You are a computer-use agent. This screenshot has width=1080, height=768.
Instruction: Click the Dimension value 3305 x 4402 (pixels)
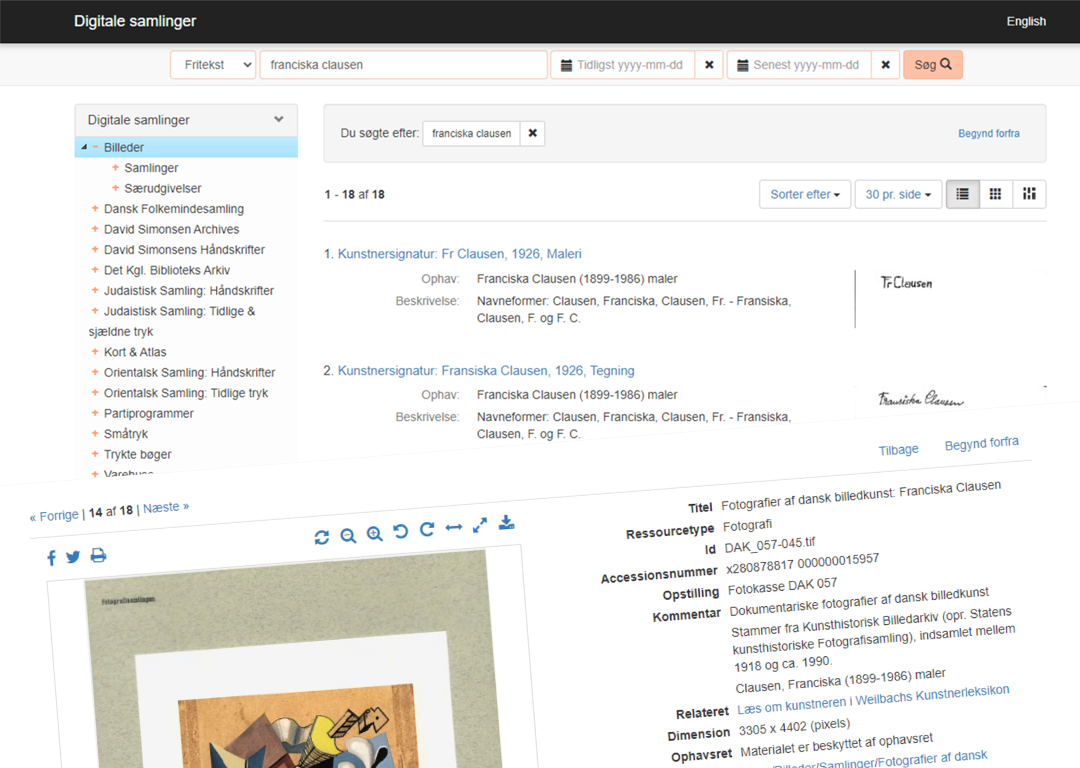pyautogui.click(x=794, y=727)
